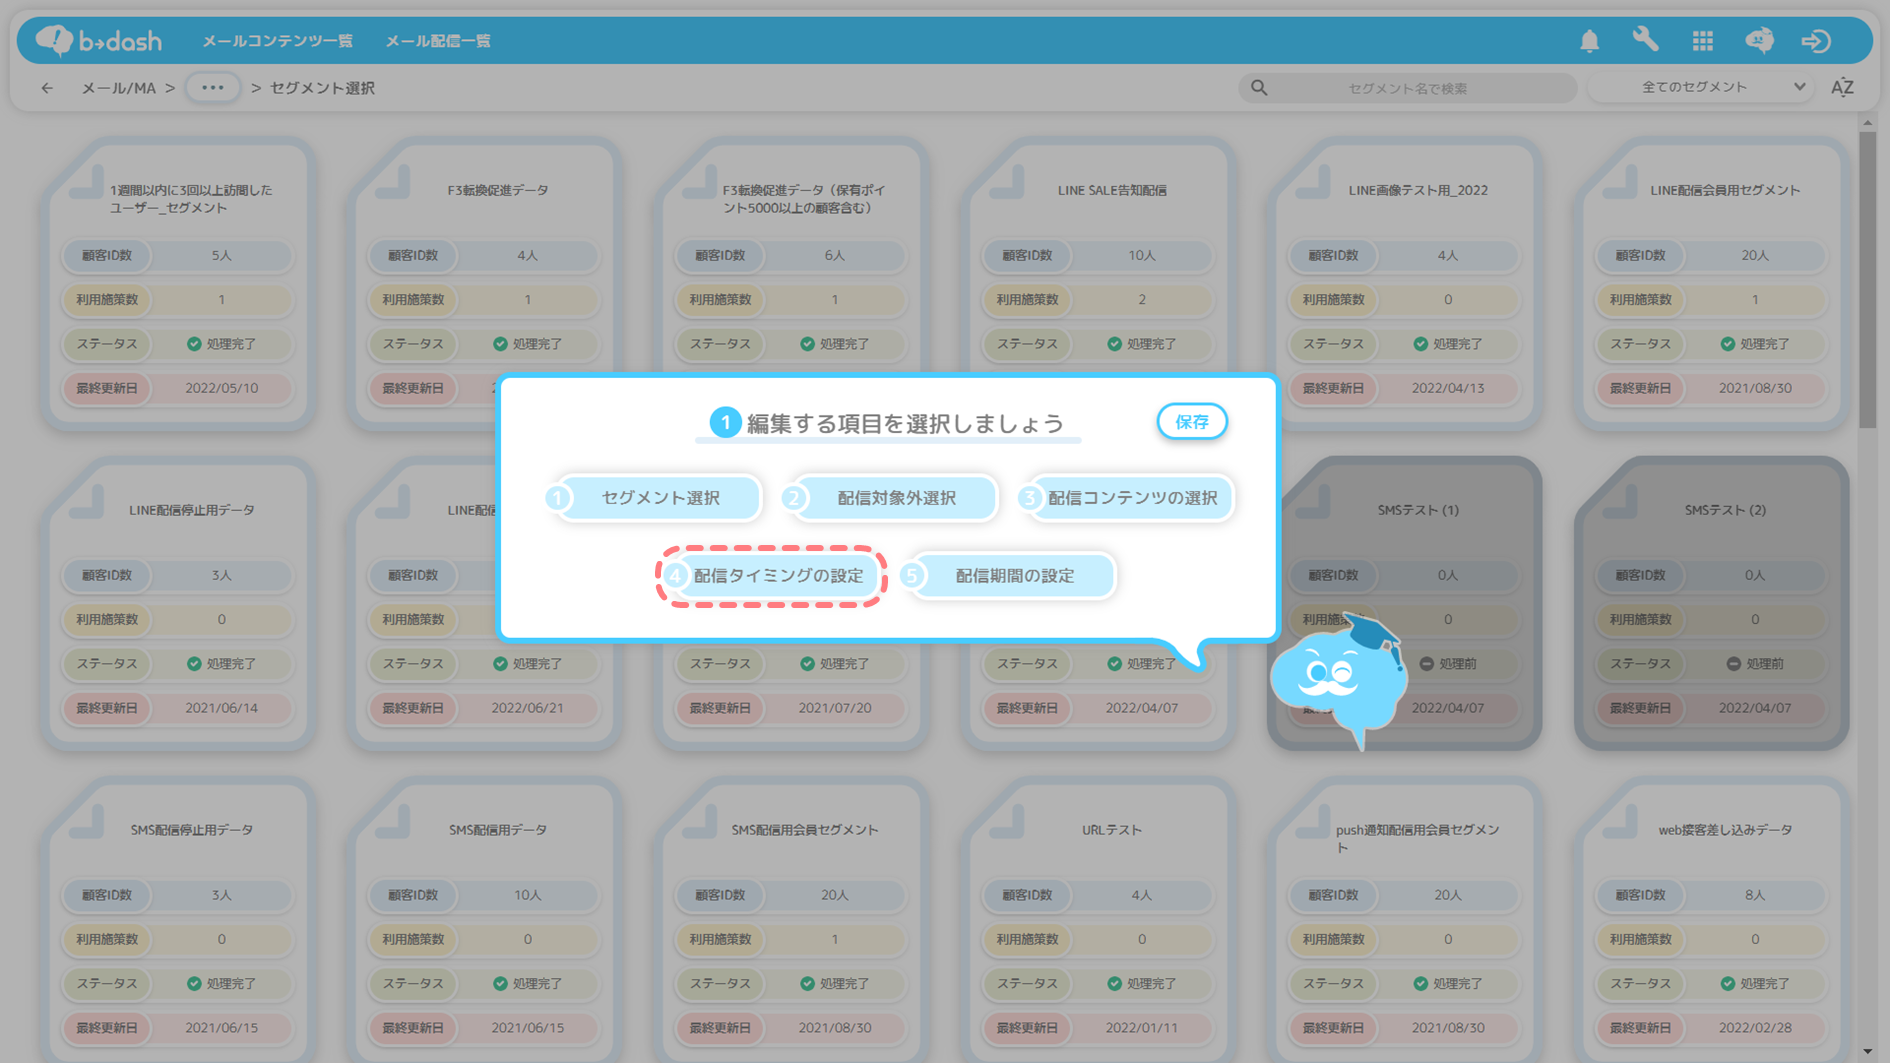
Task: Open the notifications bell
Action: click(x=1589, y=40)
